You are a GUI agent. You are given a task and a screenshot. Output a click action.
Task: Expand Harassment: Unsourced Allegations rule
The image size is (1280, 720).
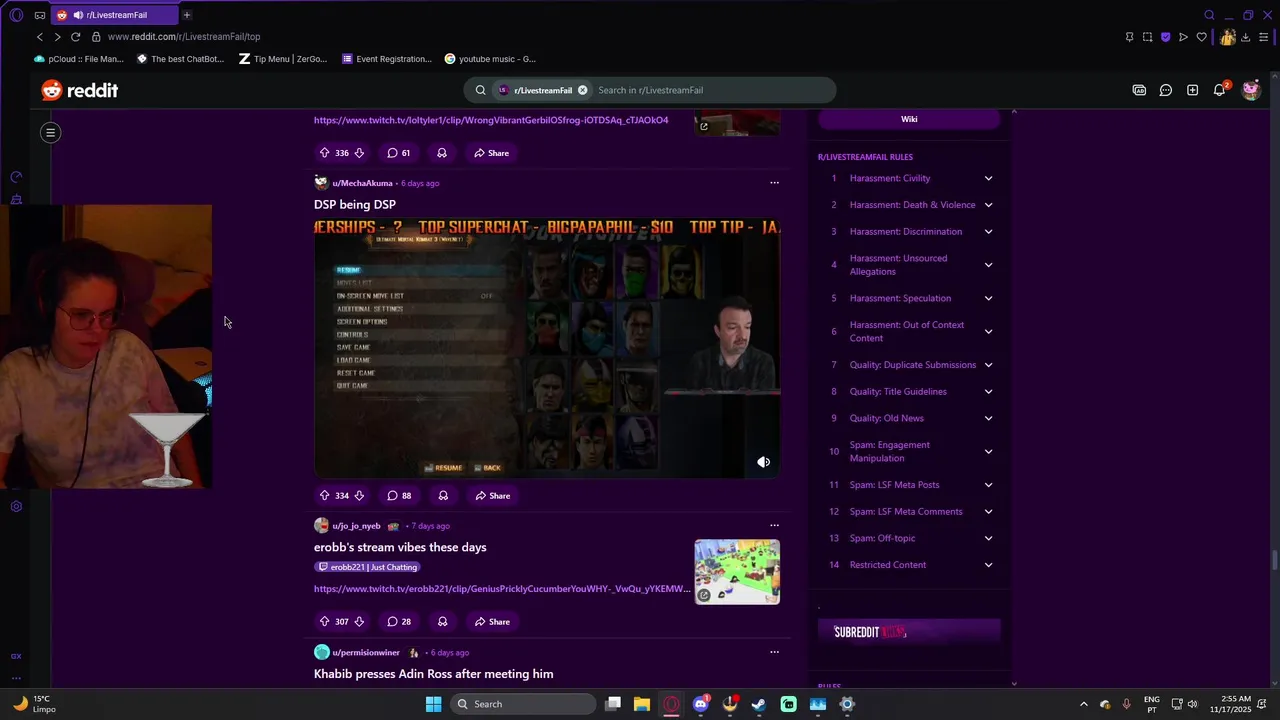[988, 265]
